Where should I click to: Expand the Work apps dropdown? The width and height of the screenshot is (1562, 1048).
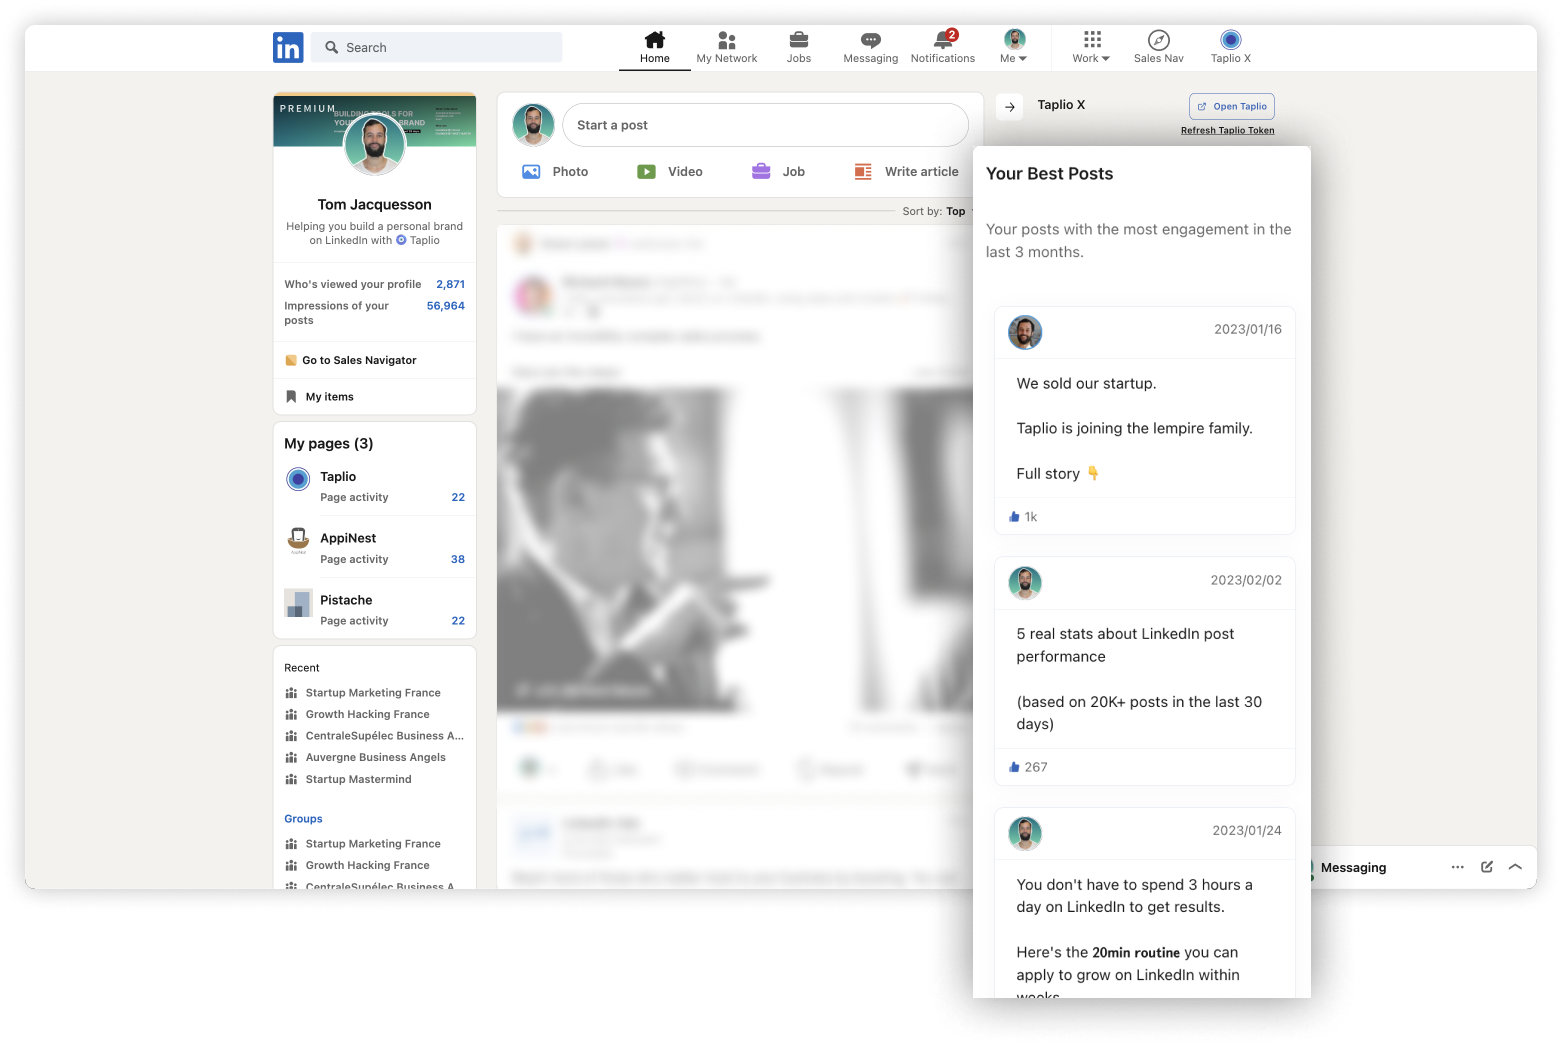click(1092, 47)
